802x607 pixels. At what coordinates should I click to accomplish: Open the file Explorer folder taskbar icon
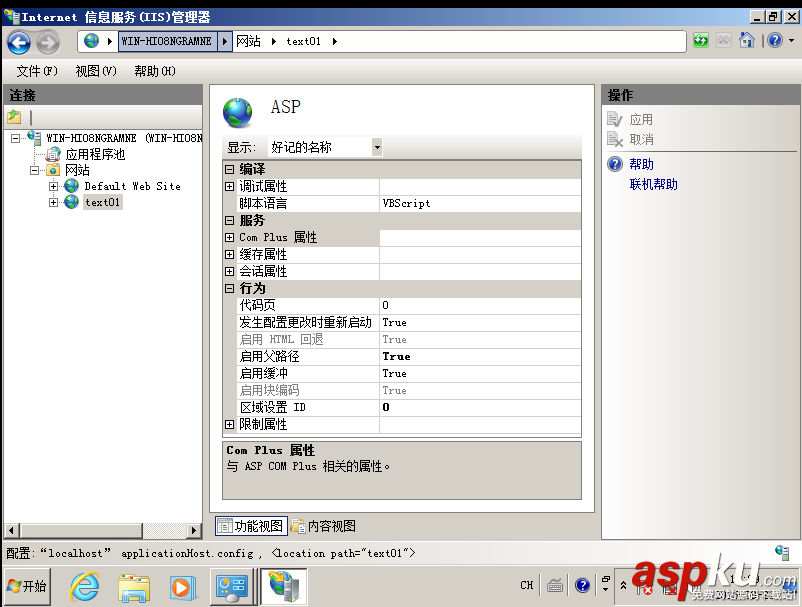(x=134, y=587)
